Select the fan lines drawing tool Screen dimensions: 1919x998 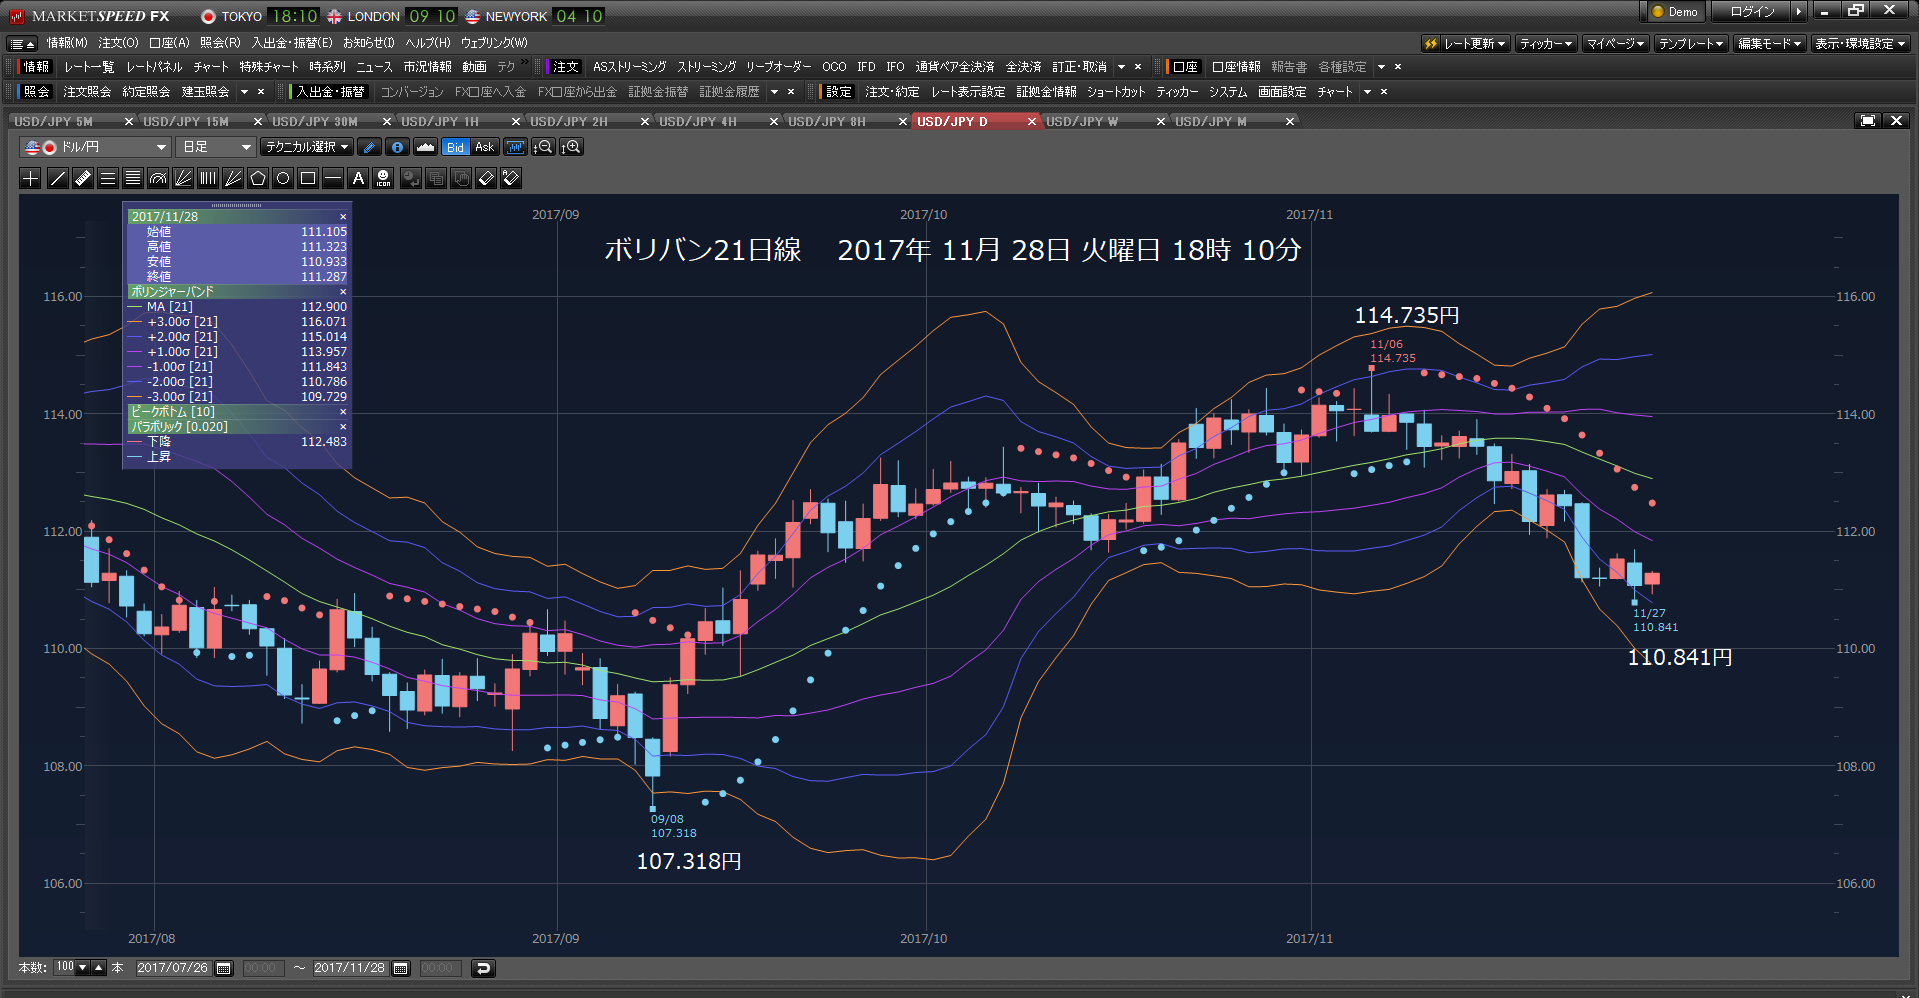point(183,178)
